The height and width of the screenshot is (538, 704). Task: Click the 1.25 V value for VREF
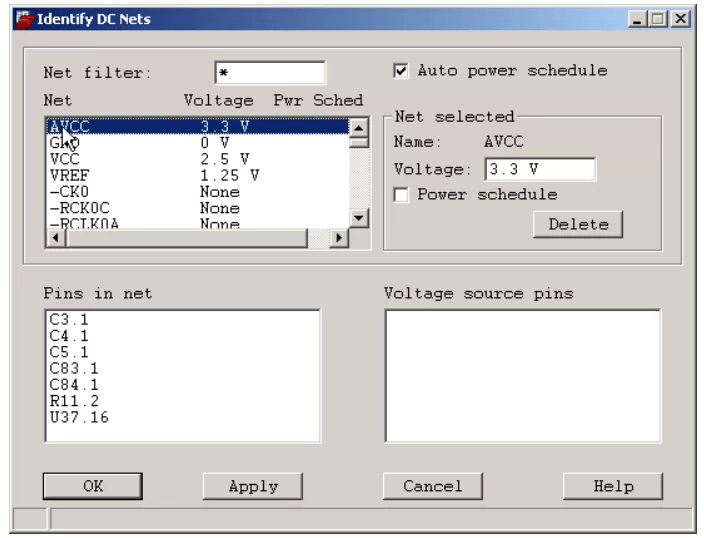[229, 175]
